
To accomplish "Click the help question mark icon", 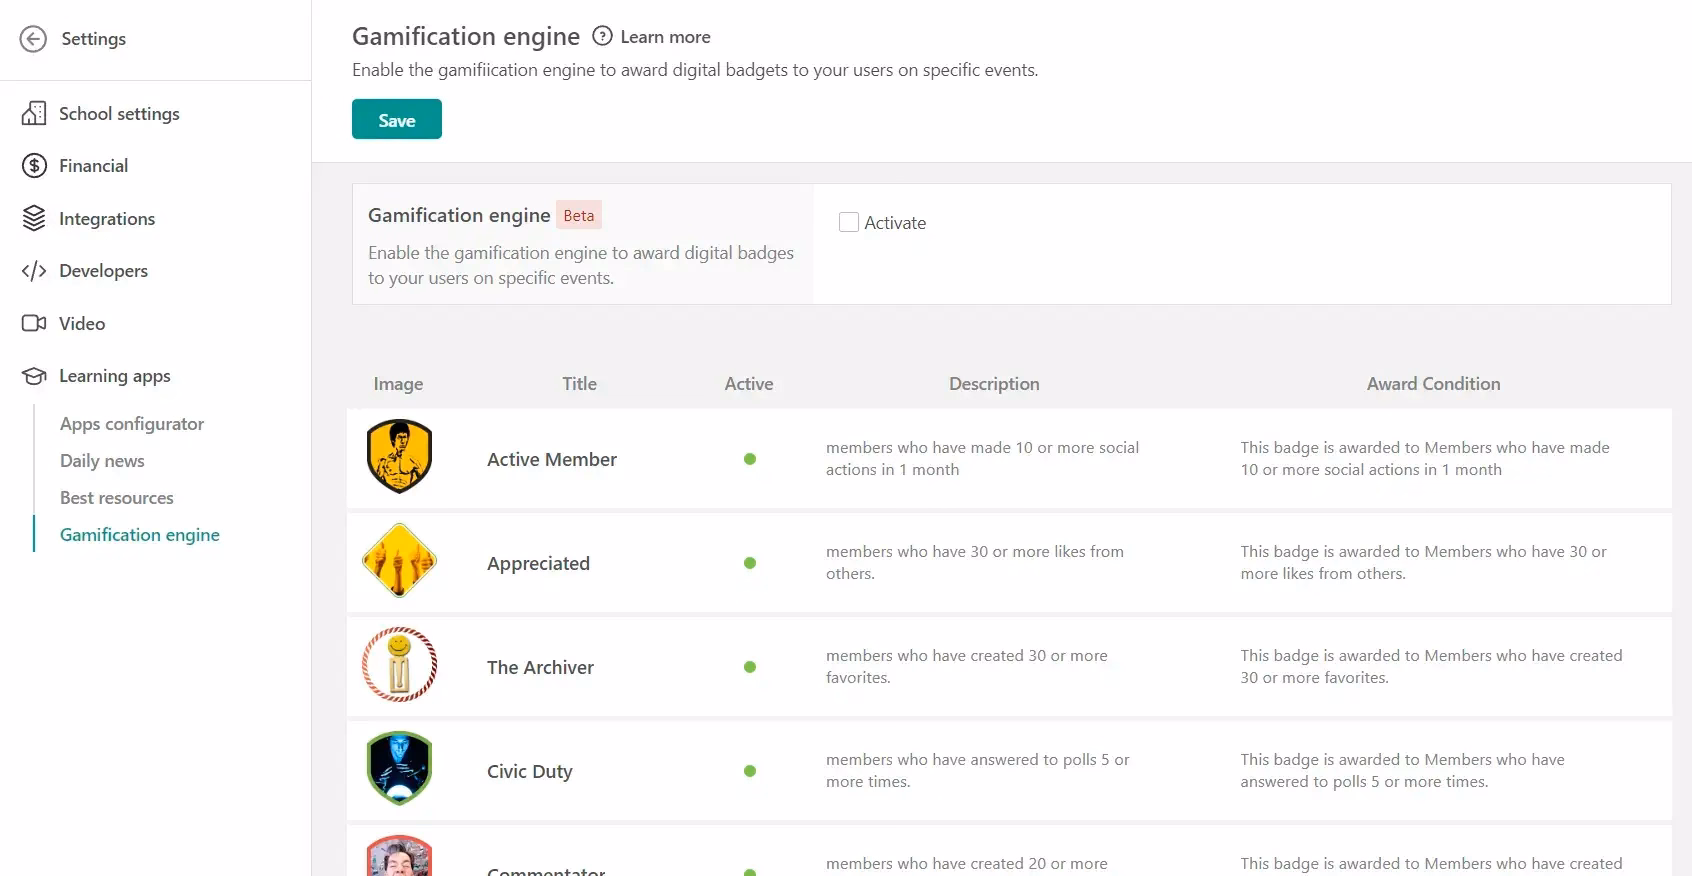I will point(602,36).
